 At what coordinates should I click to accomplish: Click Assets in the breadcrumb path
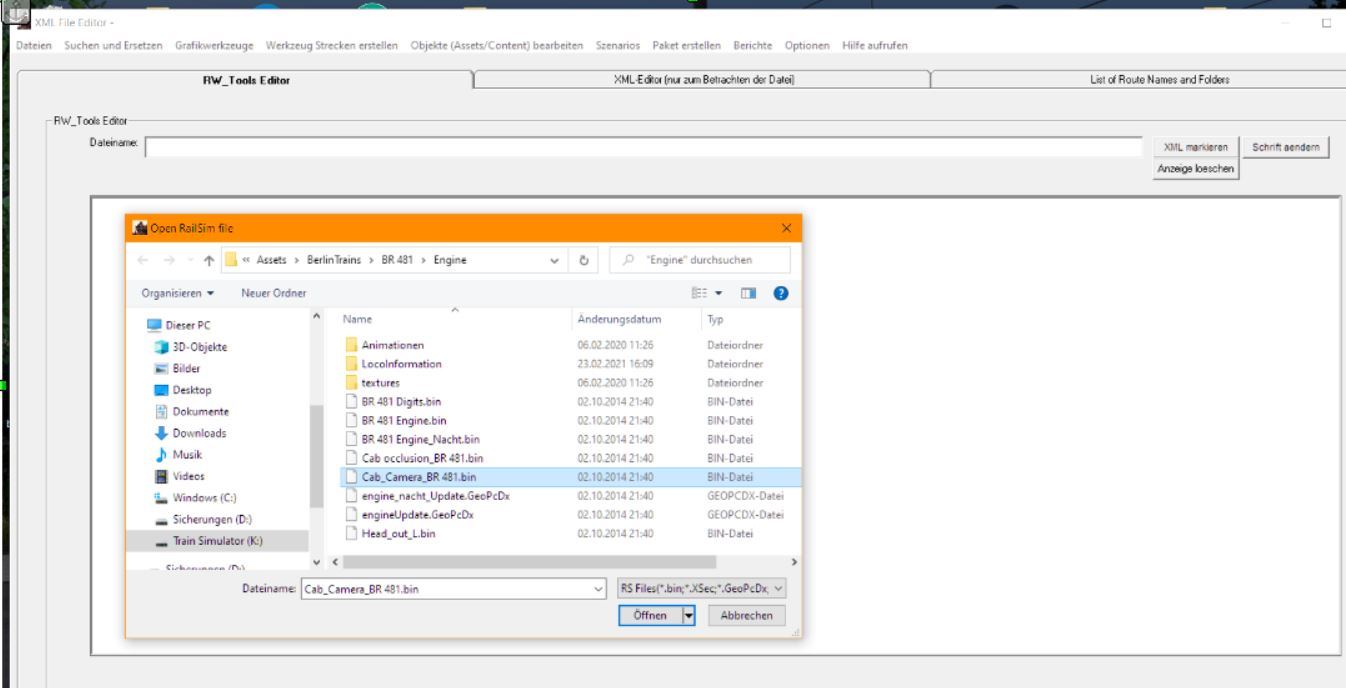(x=270, y=260)
